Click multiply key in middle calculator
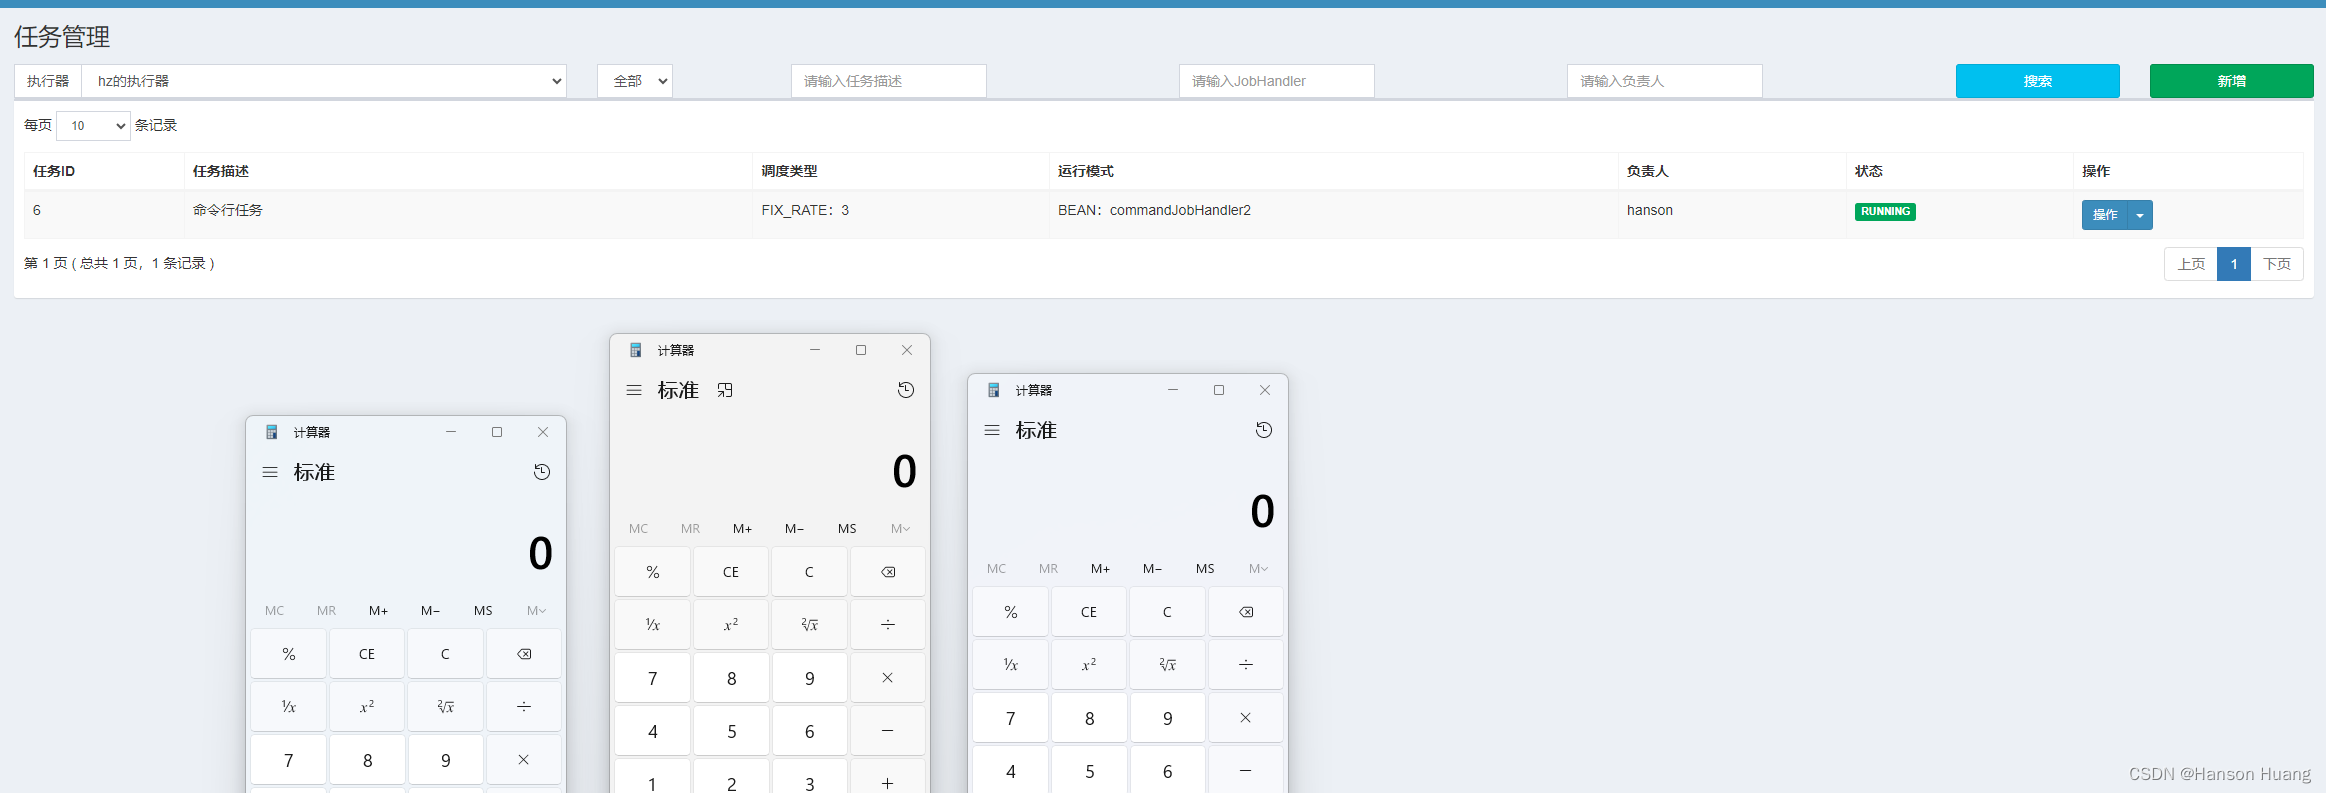The width and height of the screenshot is (2326, 793). (x=888, y=678)
